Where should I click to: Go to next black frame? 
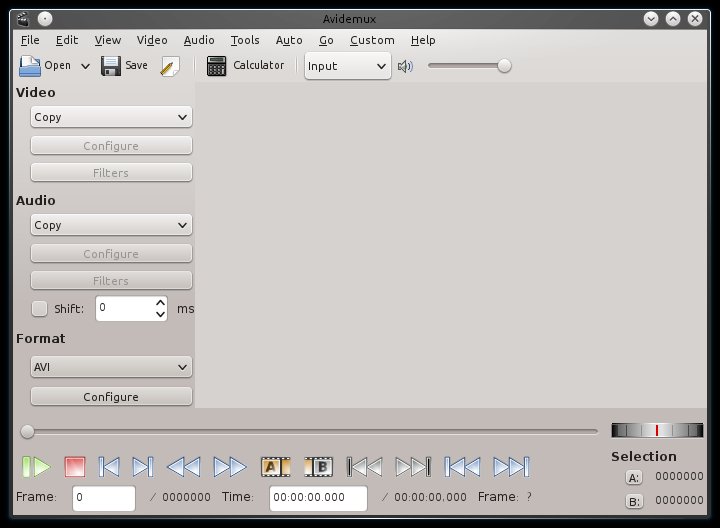(x=413, y=467)
